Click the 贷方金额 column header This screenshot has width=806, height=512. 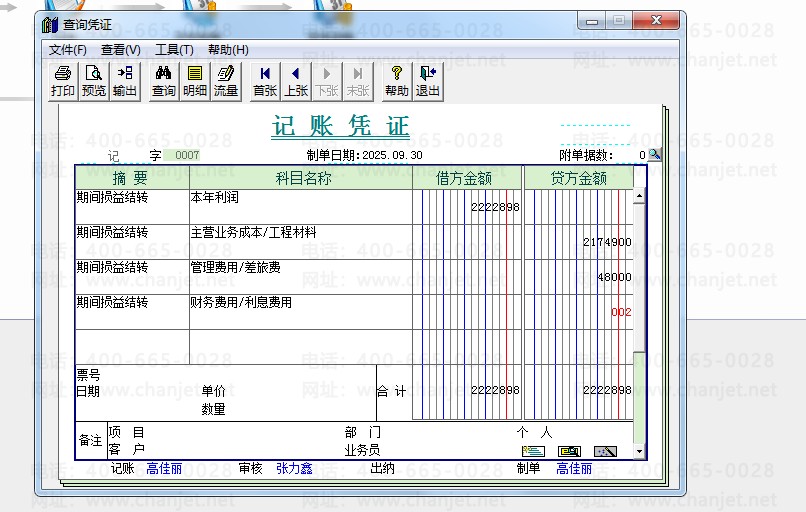click(578, 178)
